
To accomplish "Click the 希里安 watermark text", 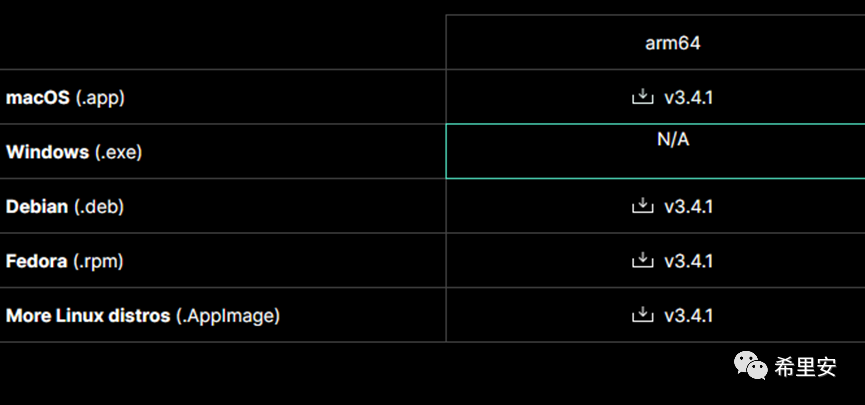I will pos(805,367).
